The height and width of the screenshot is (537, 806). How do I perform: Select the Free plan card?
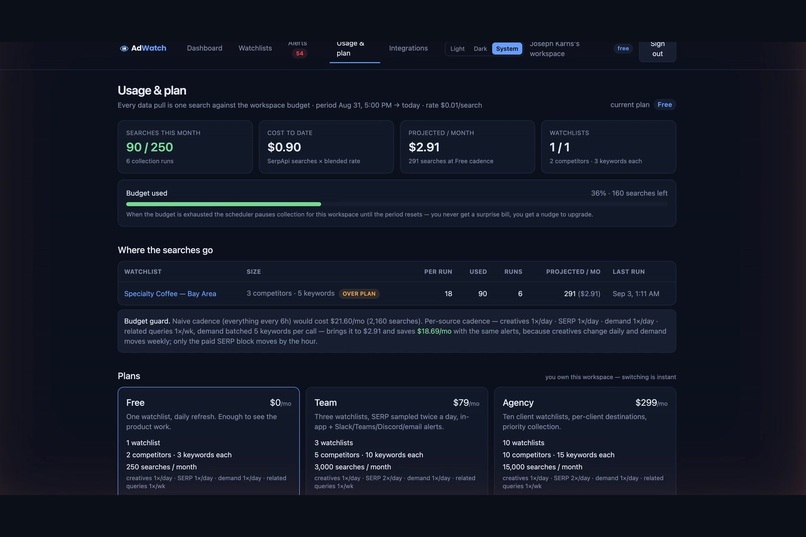click(209, 441)
